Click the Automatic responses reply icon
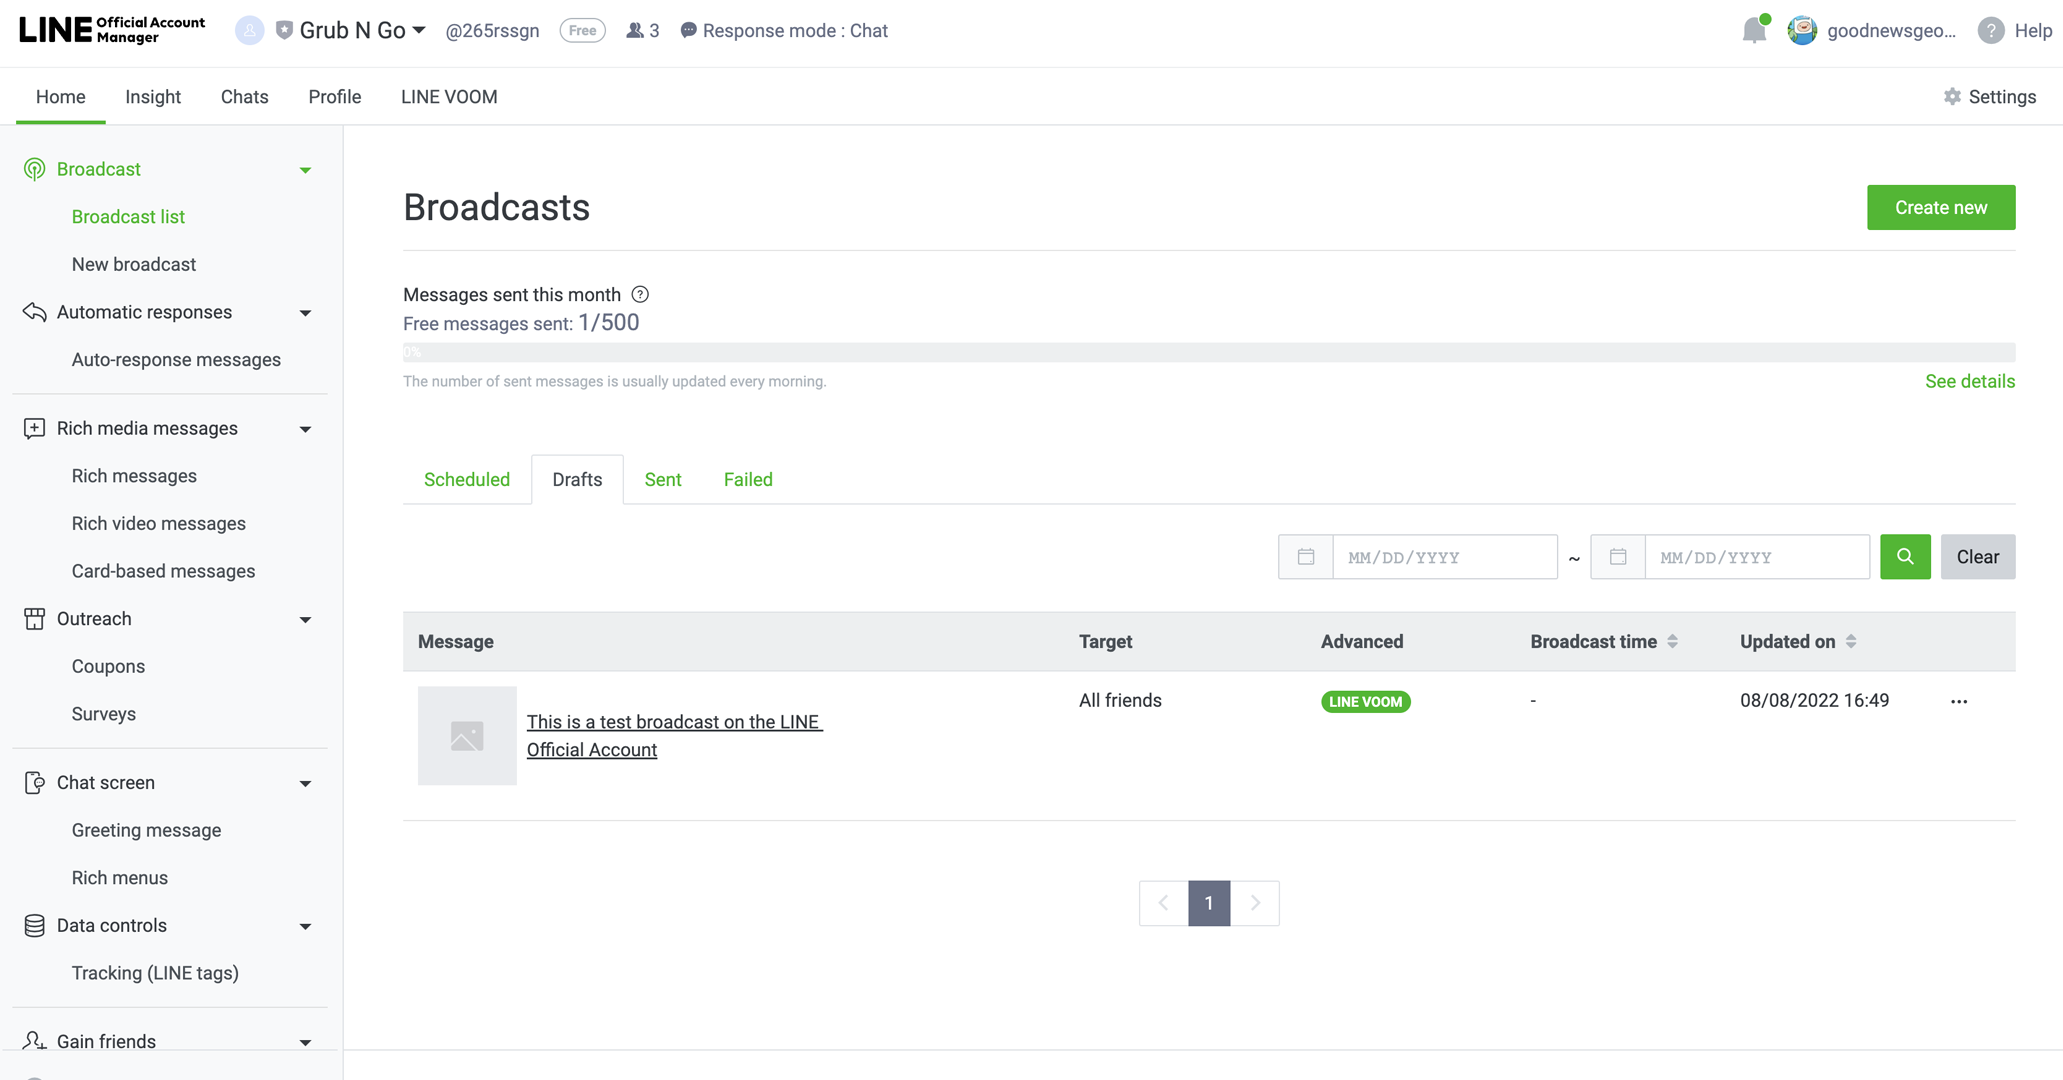The height and width of the screenshot is (1080, 2063). (x=34, y=312)
